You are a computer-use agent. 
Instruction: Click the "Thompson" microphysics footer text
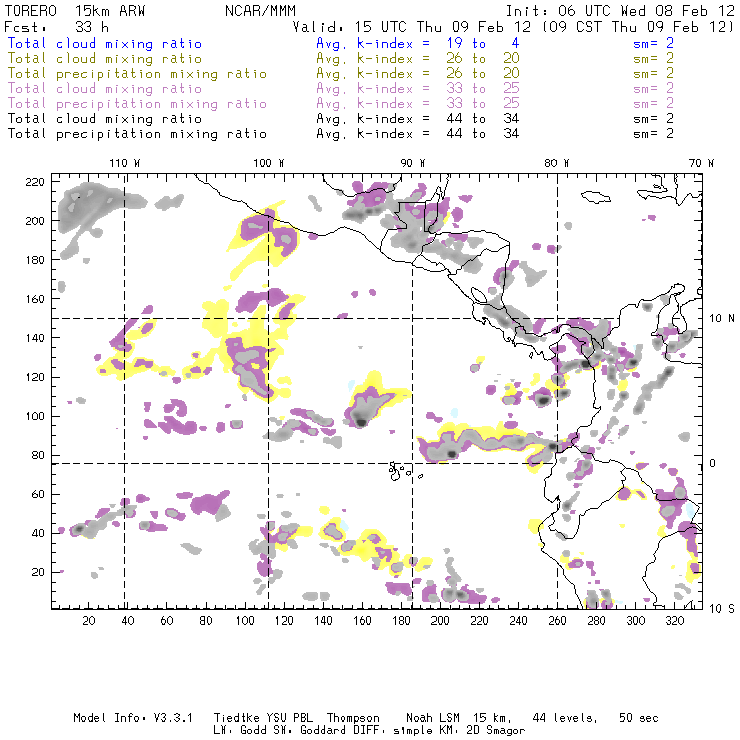point(353,718)
